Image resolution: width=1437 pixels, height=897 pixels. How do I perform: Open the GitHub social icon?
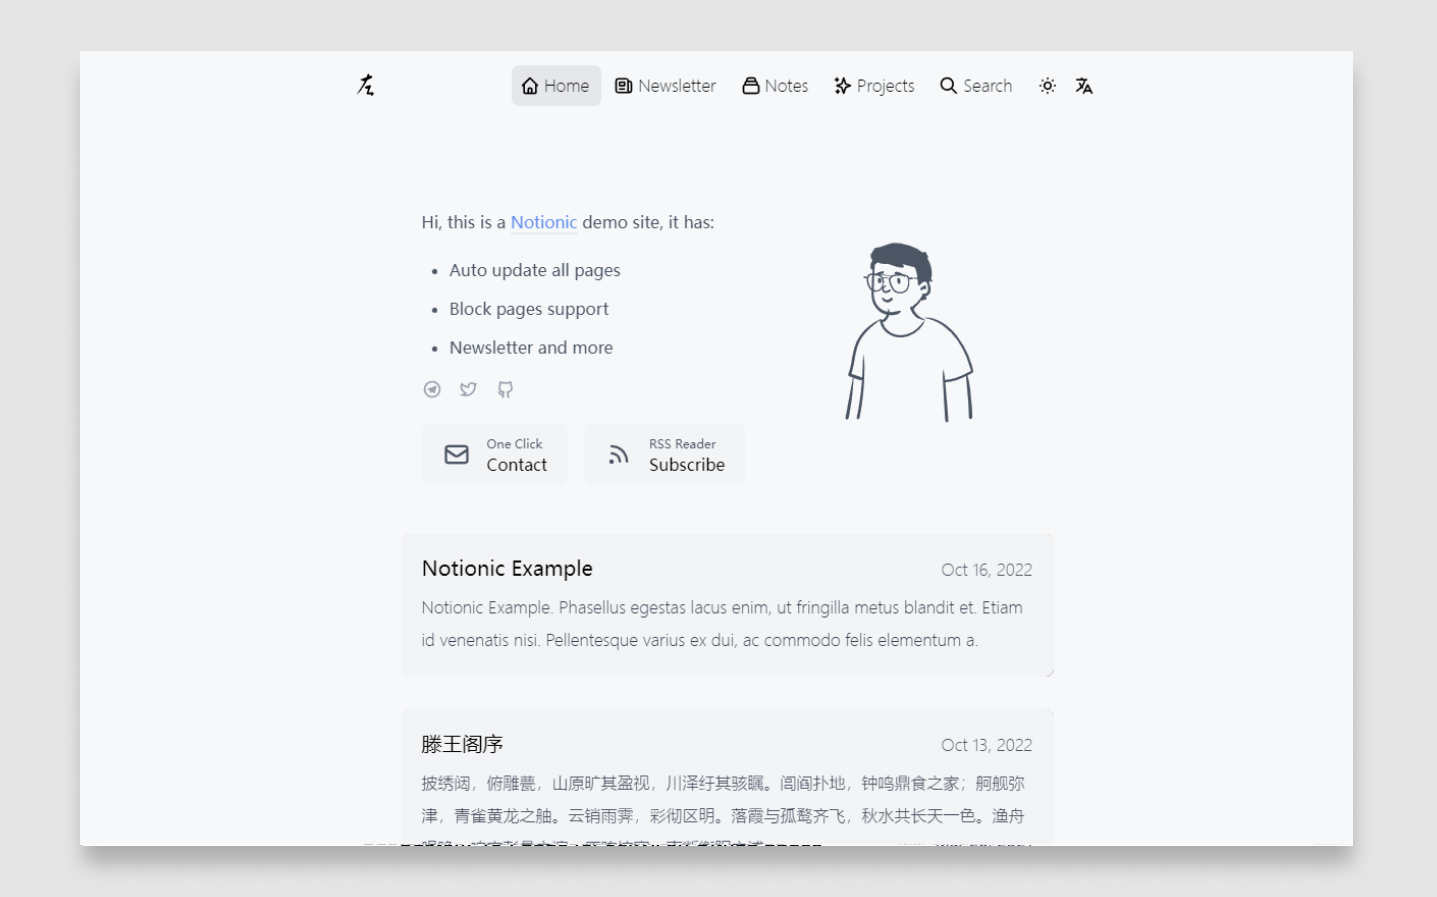tap(505, 389)
